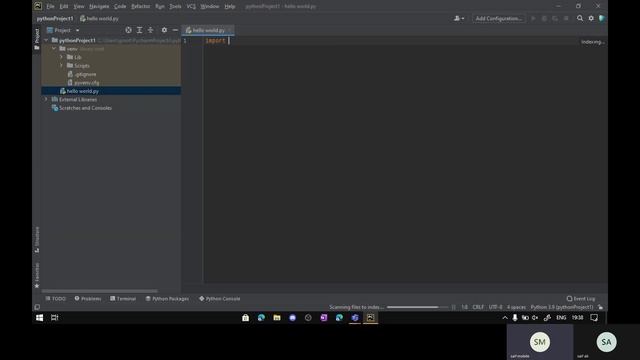Click the SA participant avatar
640x360 pixels.
click(x=606, y=342)
